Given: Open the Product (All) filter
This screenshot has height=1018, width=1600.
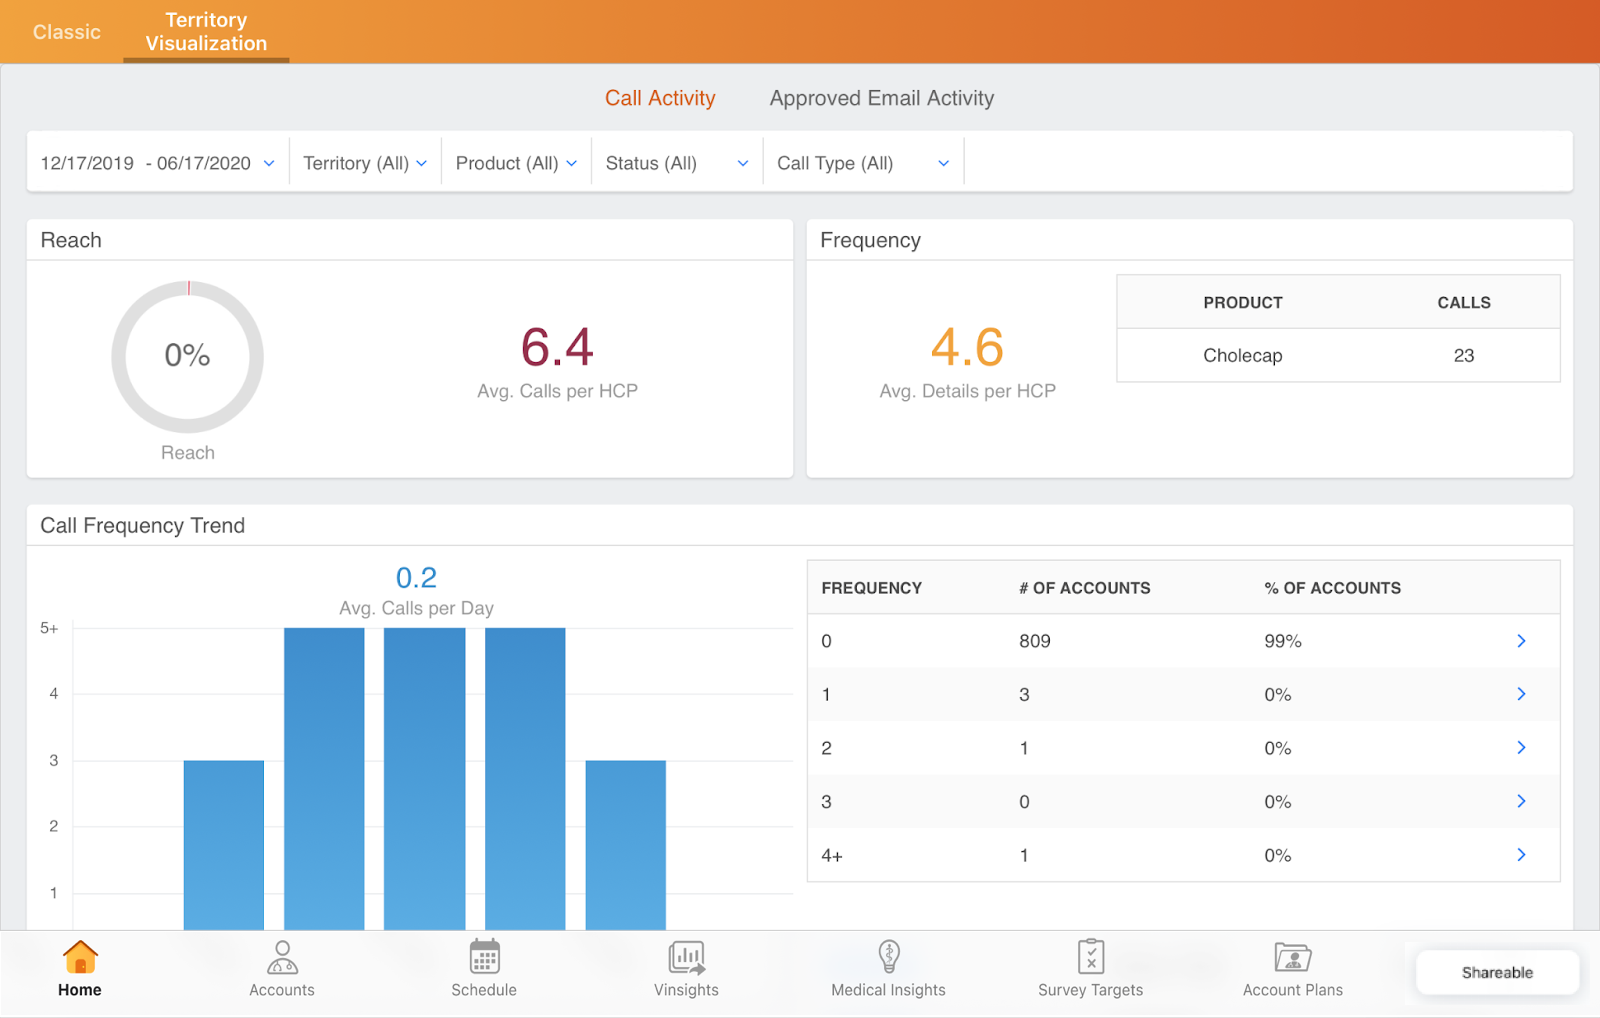Looking at the screenshot, I should click(x=516, y=163).
